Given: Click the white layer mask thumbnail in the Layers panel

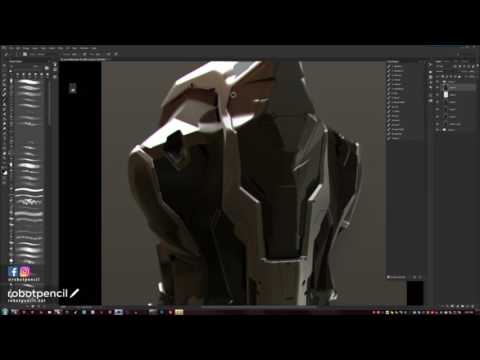Looking at the screenshot, I should (446, 94).
